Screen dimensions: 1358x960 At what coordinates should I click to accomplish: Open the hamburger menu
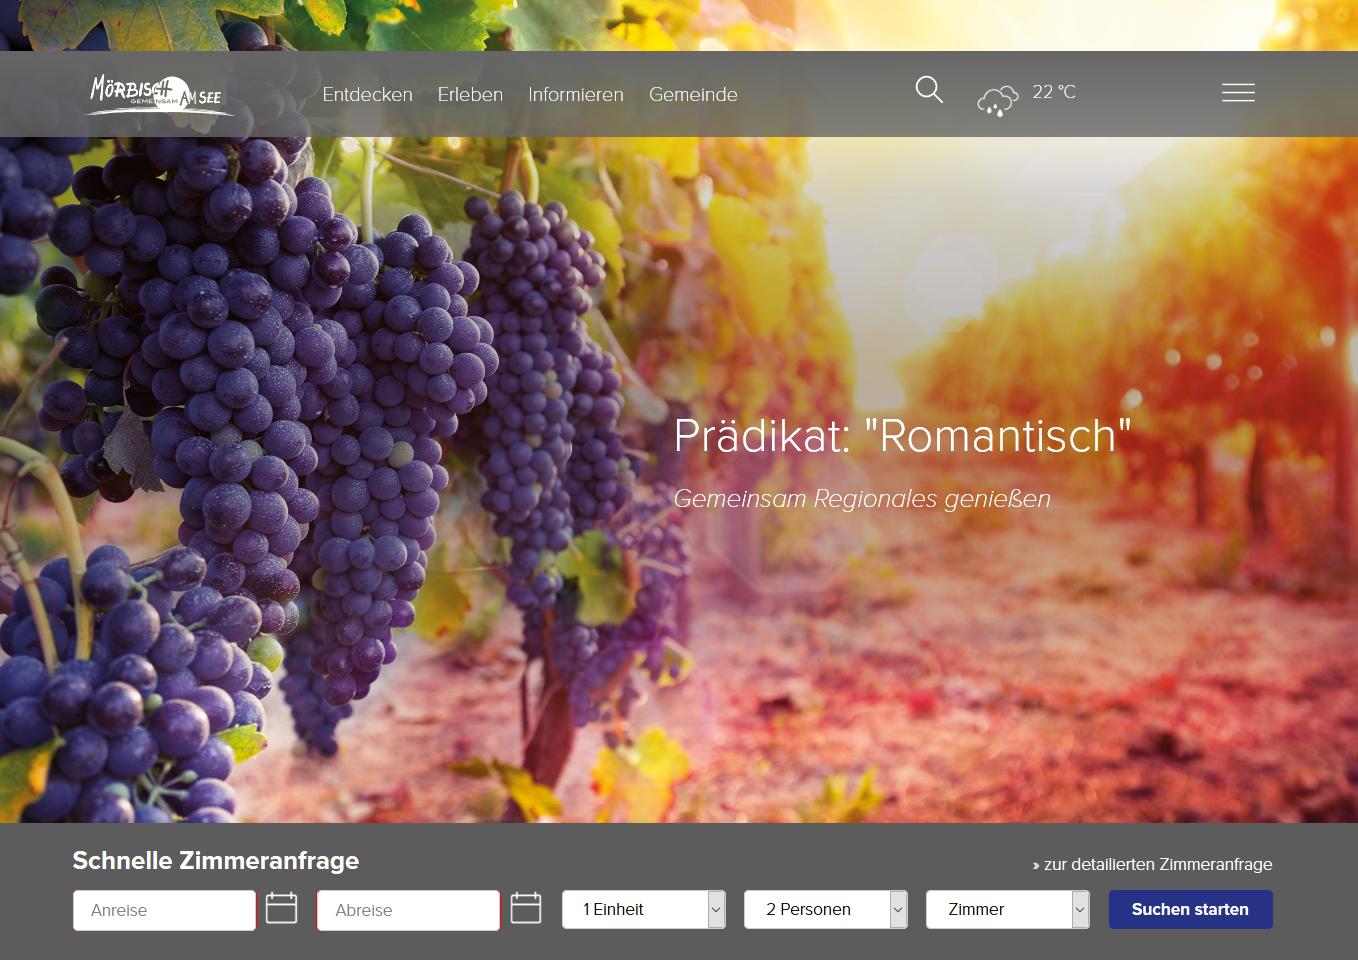[x=1237, y=93]
